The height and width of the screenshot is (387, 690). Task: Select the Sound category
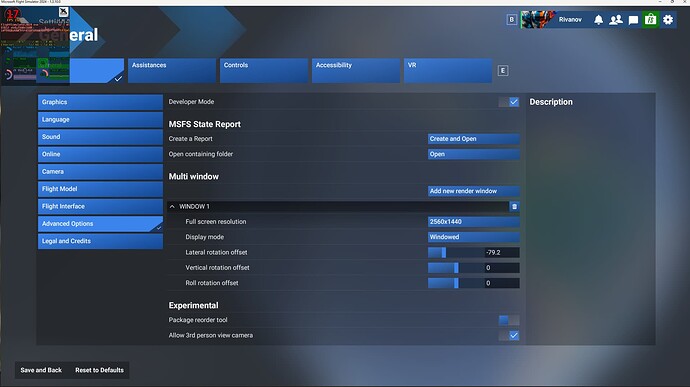click(x=100, y=137)
